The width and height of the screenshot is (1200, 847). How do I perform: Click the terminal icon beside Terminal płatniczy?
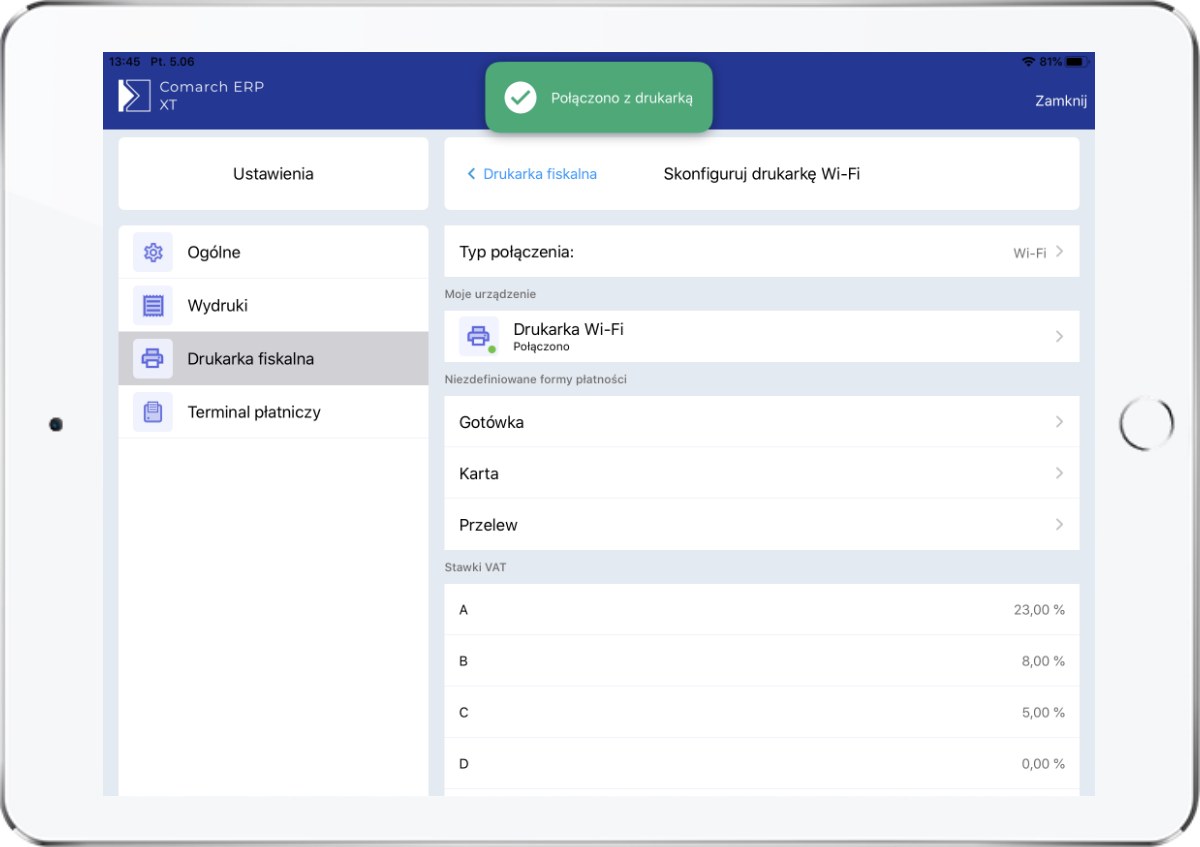tap(153, 412)
